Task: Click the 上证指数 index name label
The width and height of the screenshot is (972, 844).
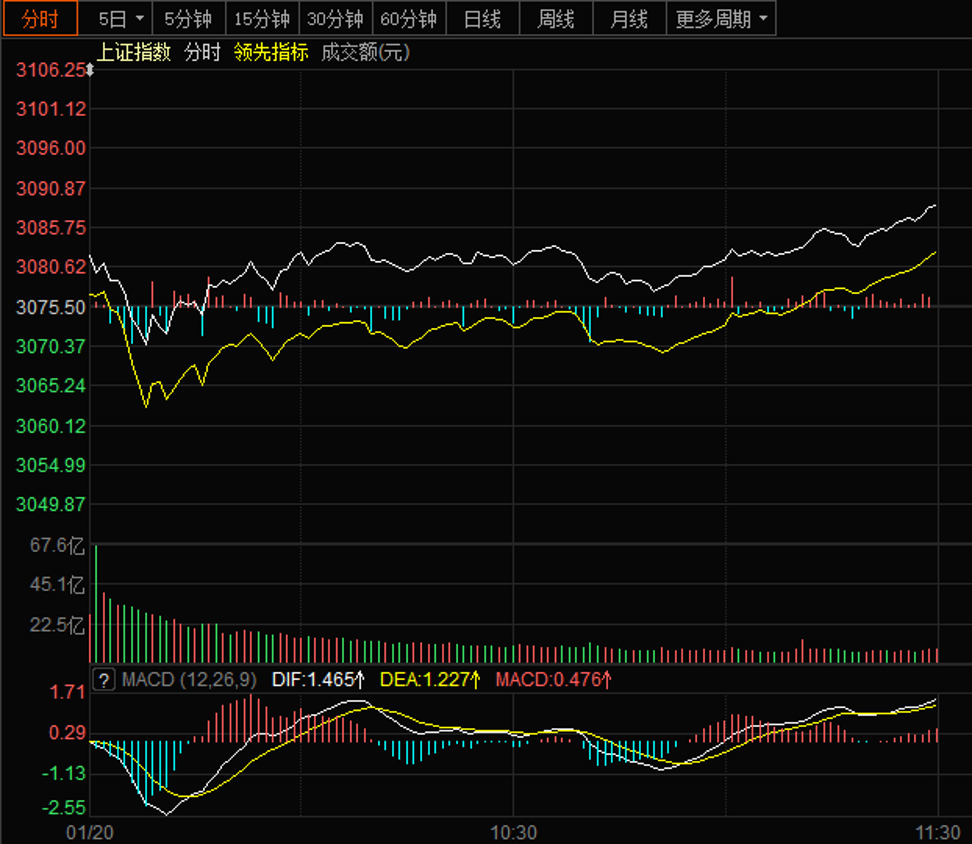Action: click(134, 53)
